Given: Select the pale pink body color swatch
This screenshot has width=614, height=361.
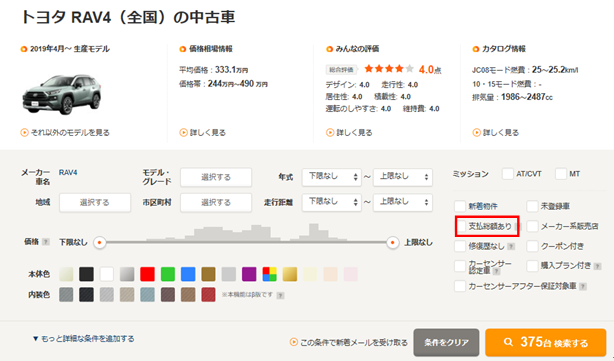Looking at the screenshot, I should (351, 274).
